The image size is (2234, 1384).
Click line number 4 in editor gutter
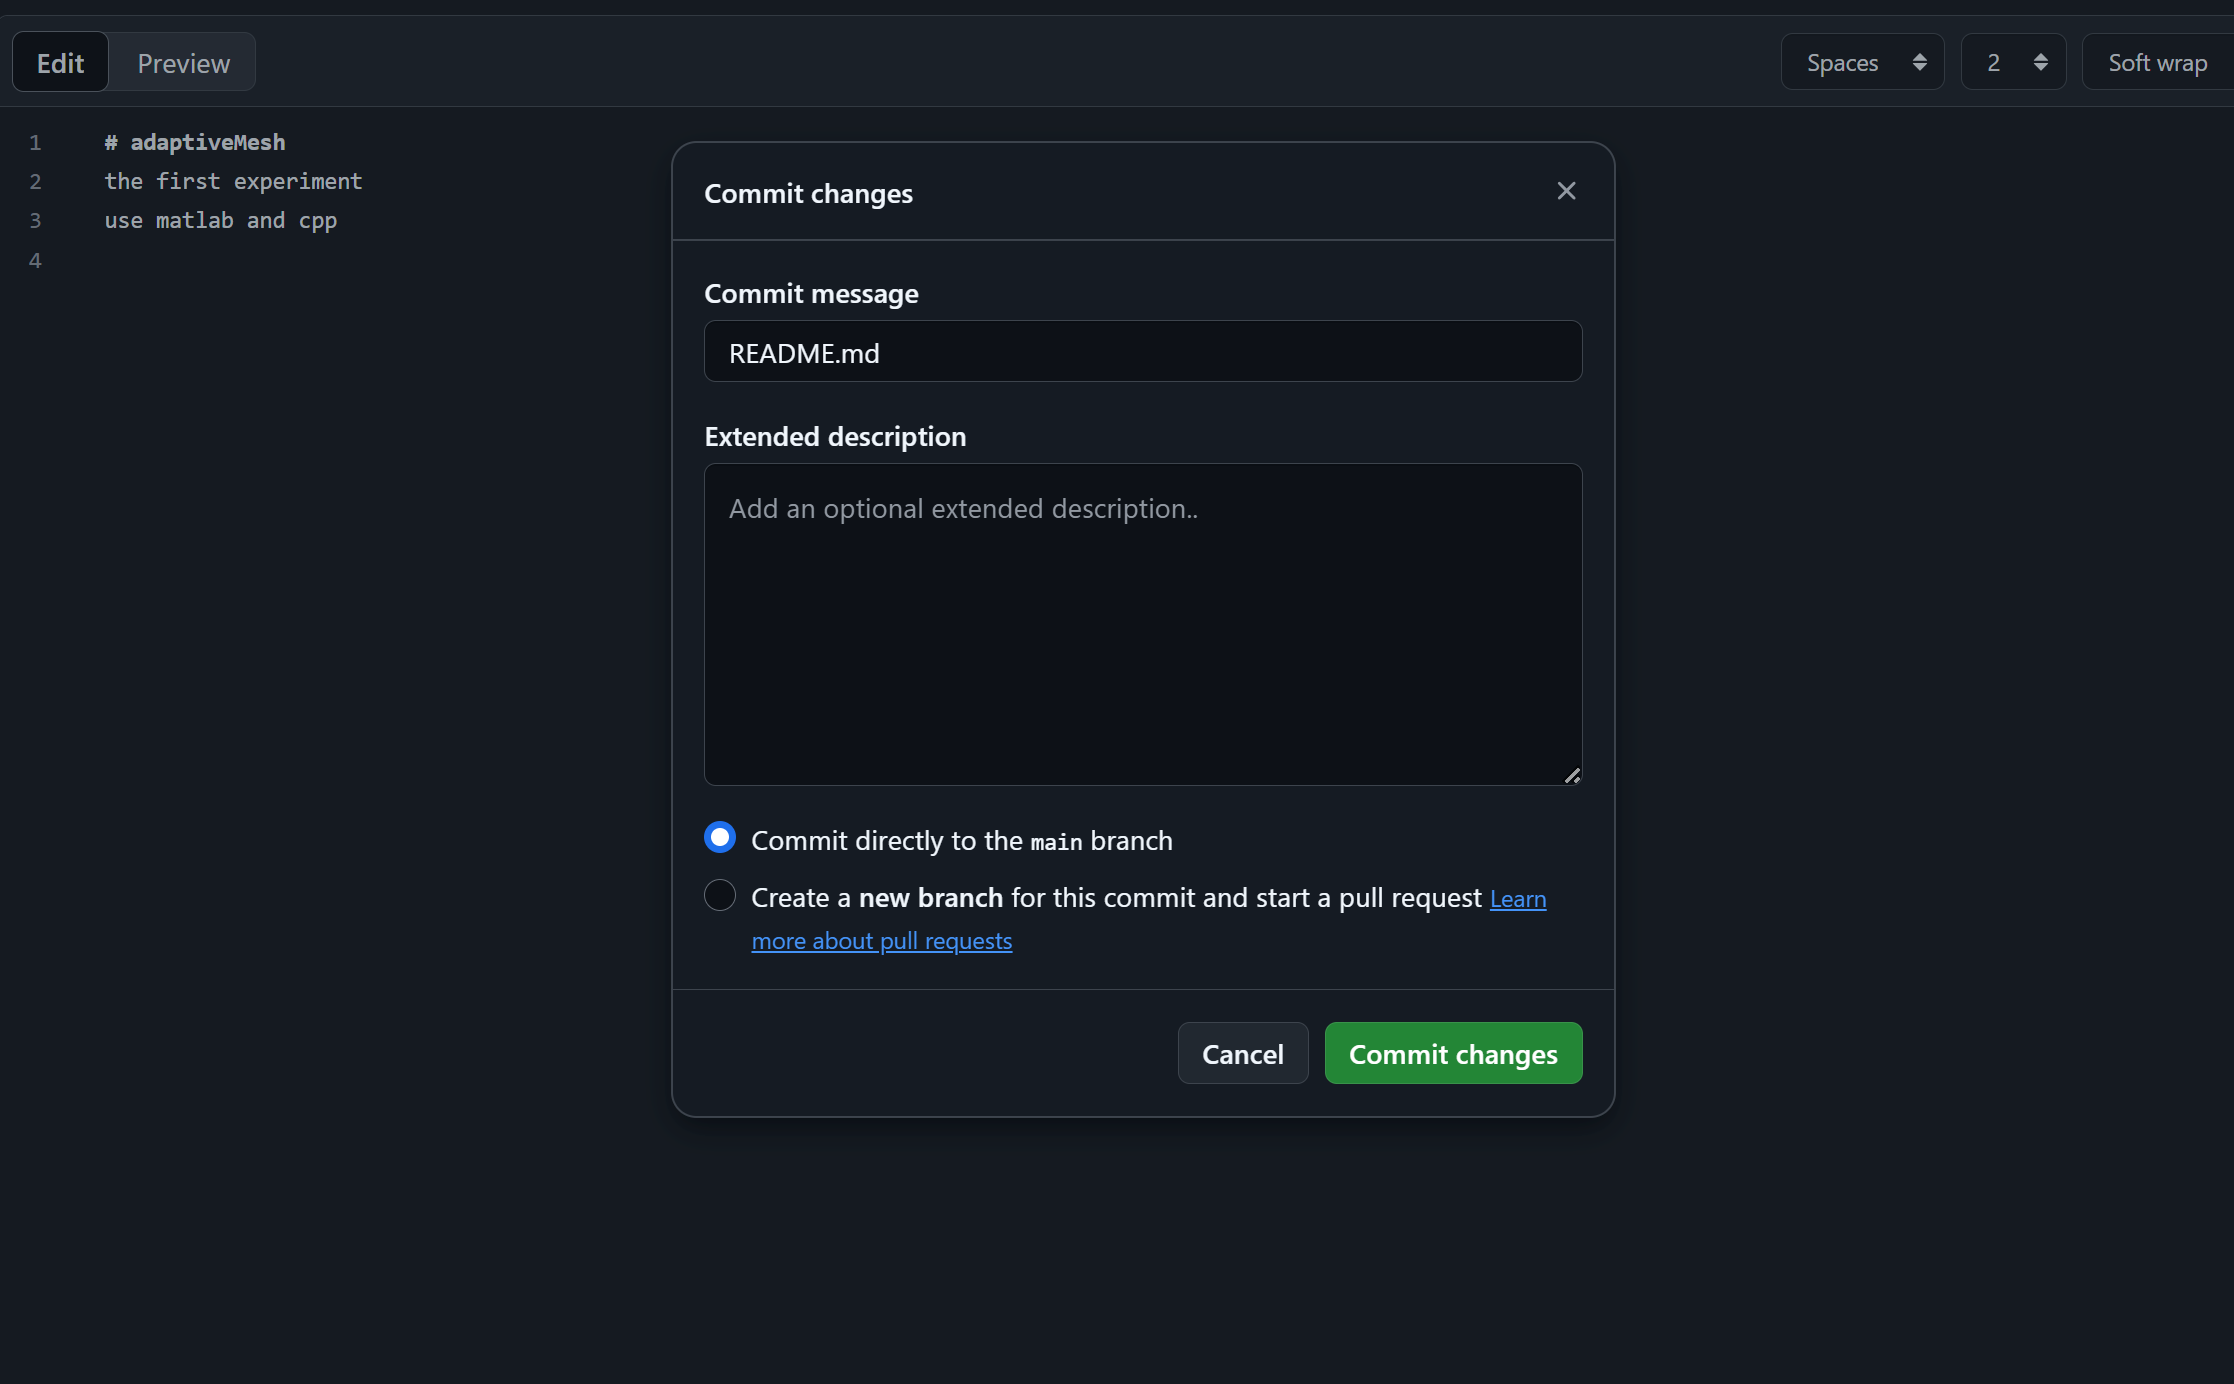pyautogui.click(x=35, y=261)
